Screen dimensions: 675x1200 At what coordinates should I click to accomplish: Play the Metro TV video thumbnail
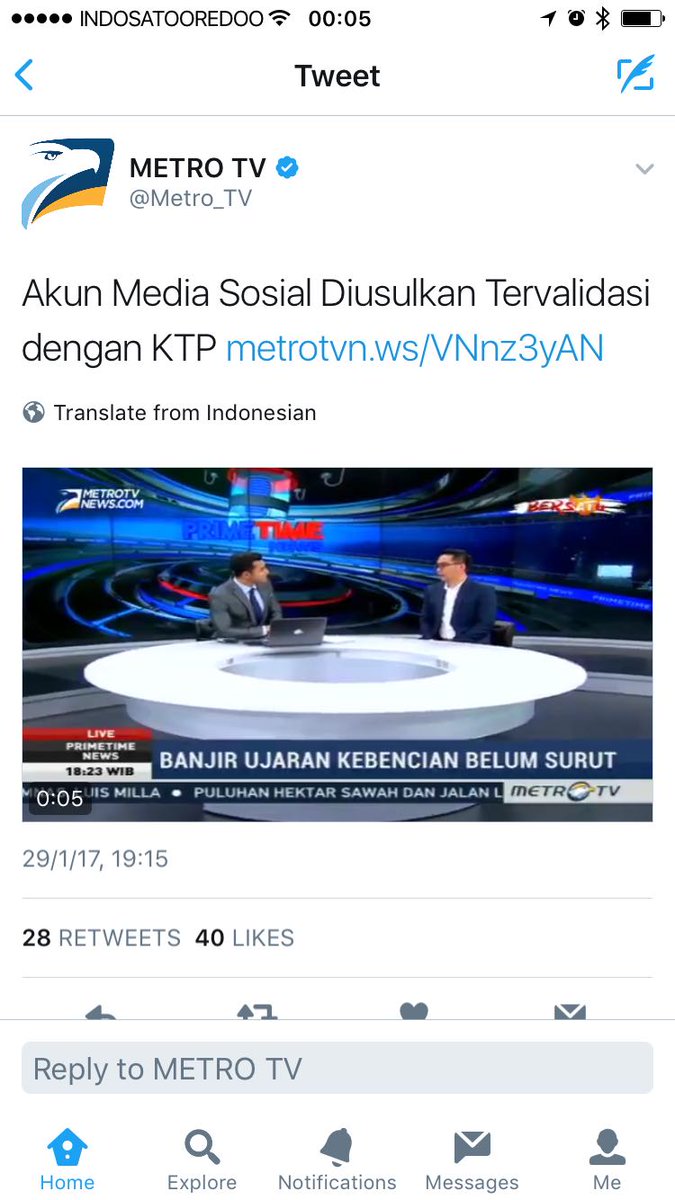[x=337, y=645]
